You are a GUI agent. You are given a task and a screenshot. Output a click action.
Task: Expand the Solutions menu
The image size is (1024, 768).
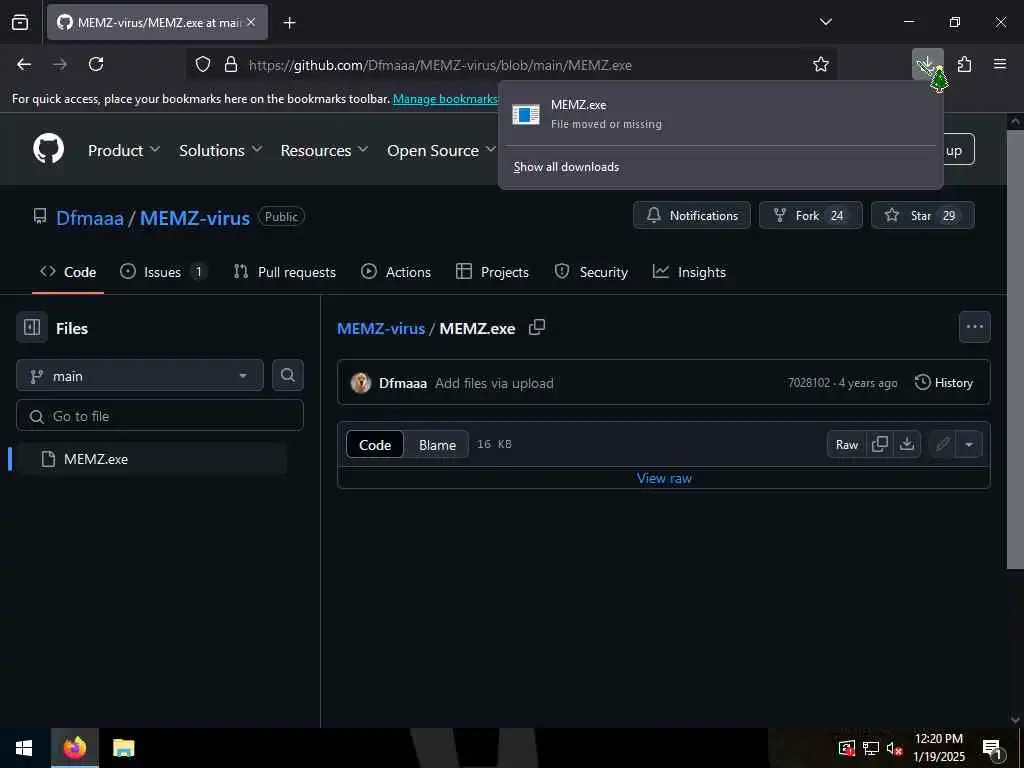(221, 150)
